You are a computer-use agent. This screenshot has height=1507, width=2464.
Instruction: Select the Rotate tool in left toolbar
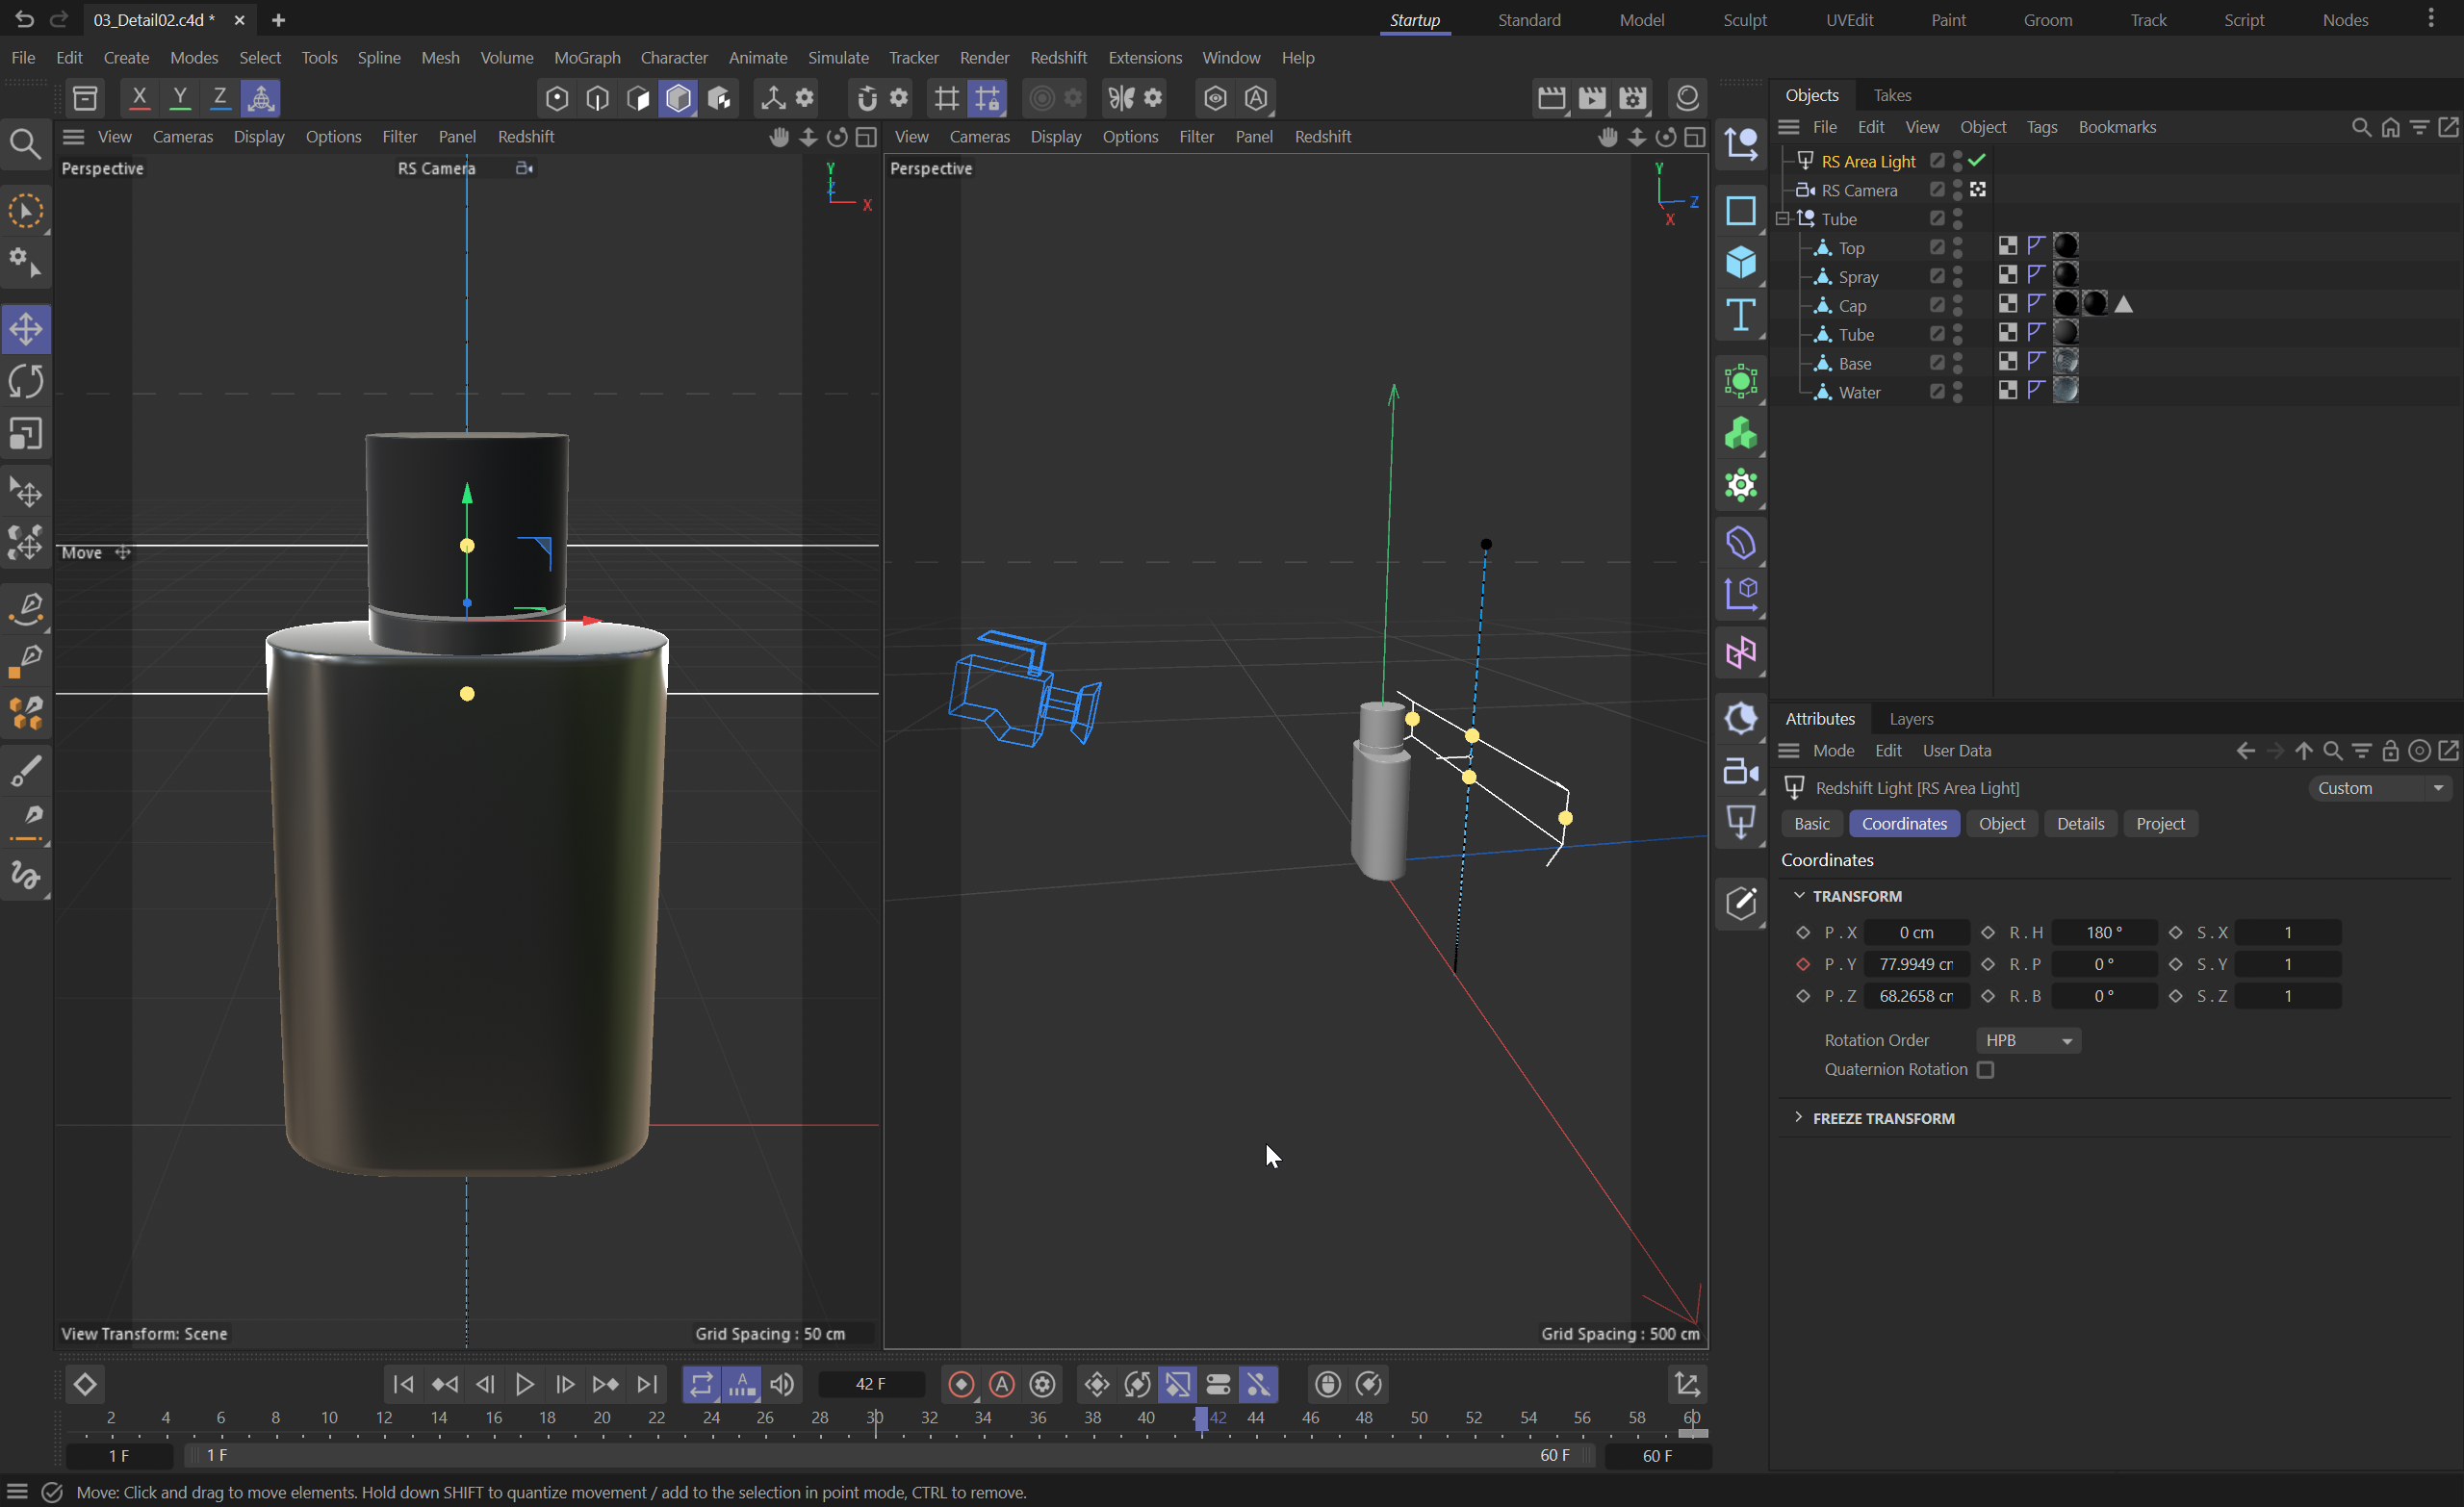(26, 381)
